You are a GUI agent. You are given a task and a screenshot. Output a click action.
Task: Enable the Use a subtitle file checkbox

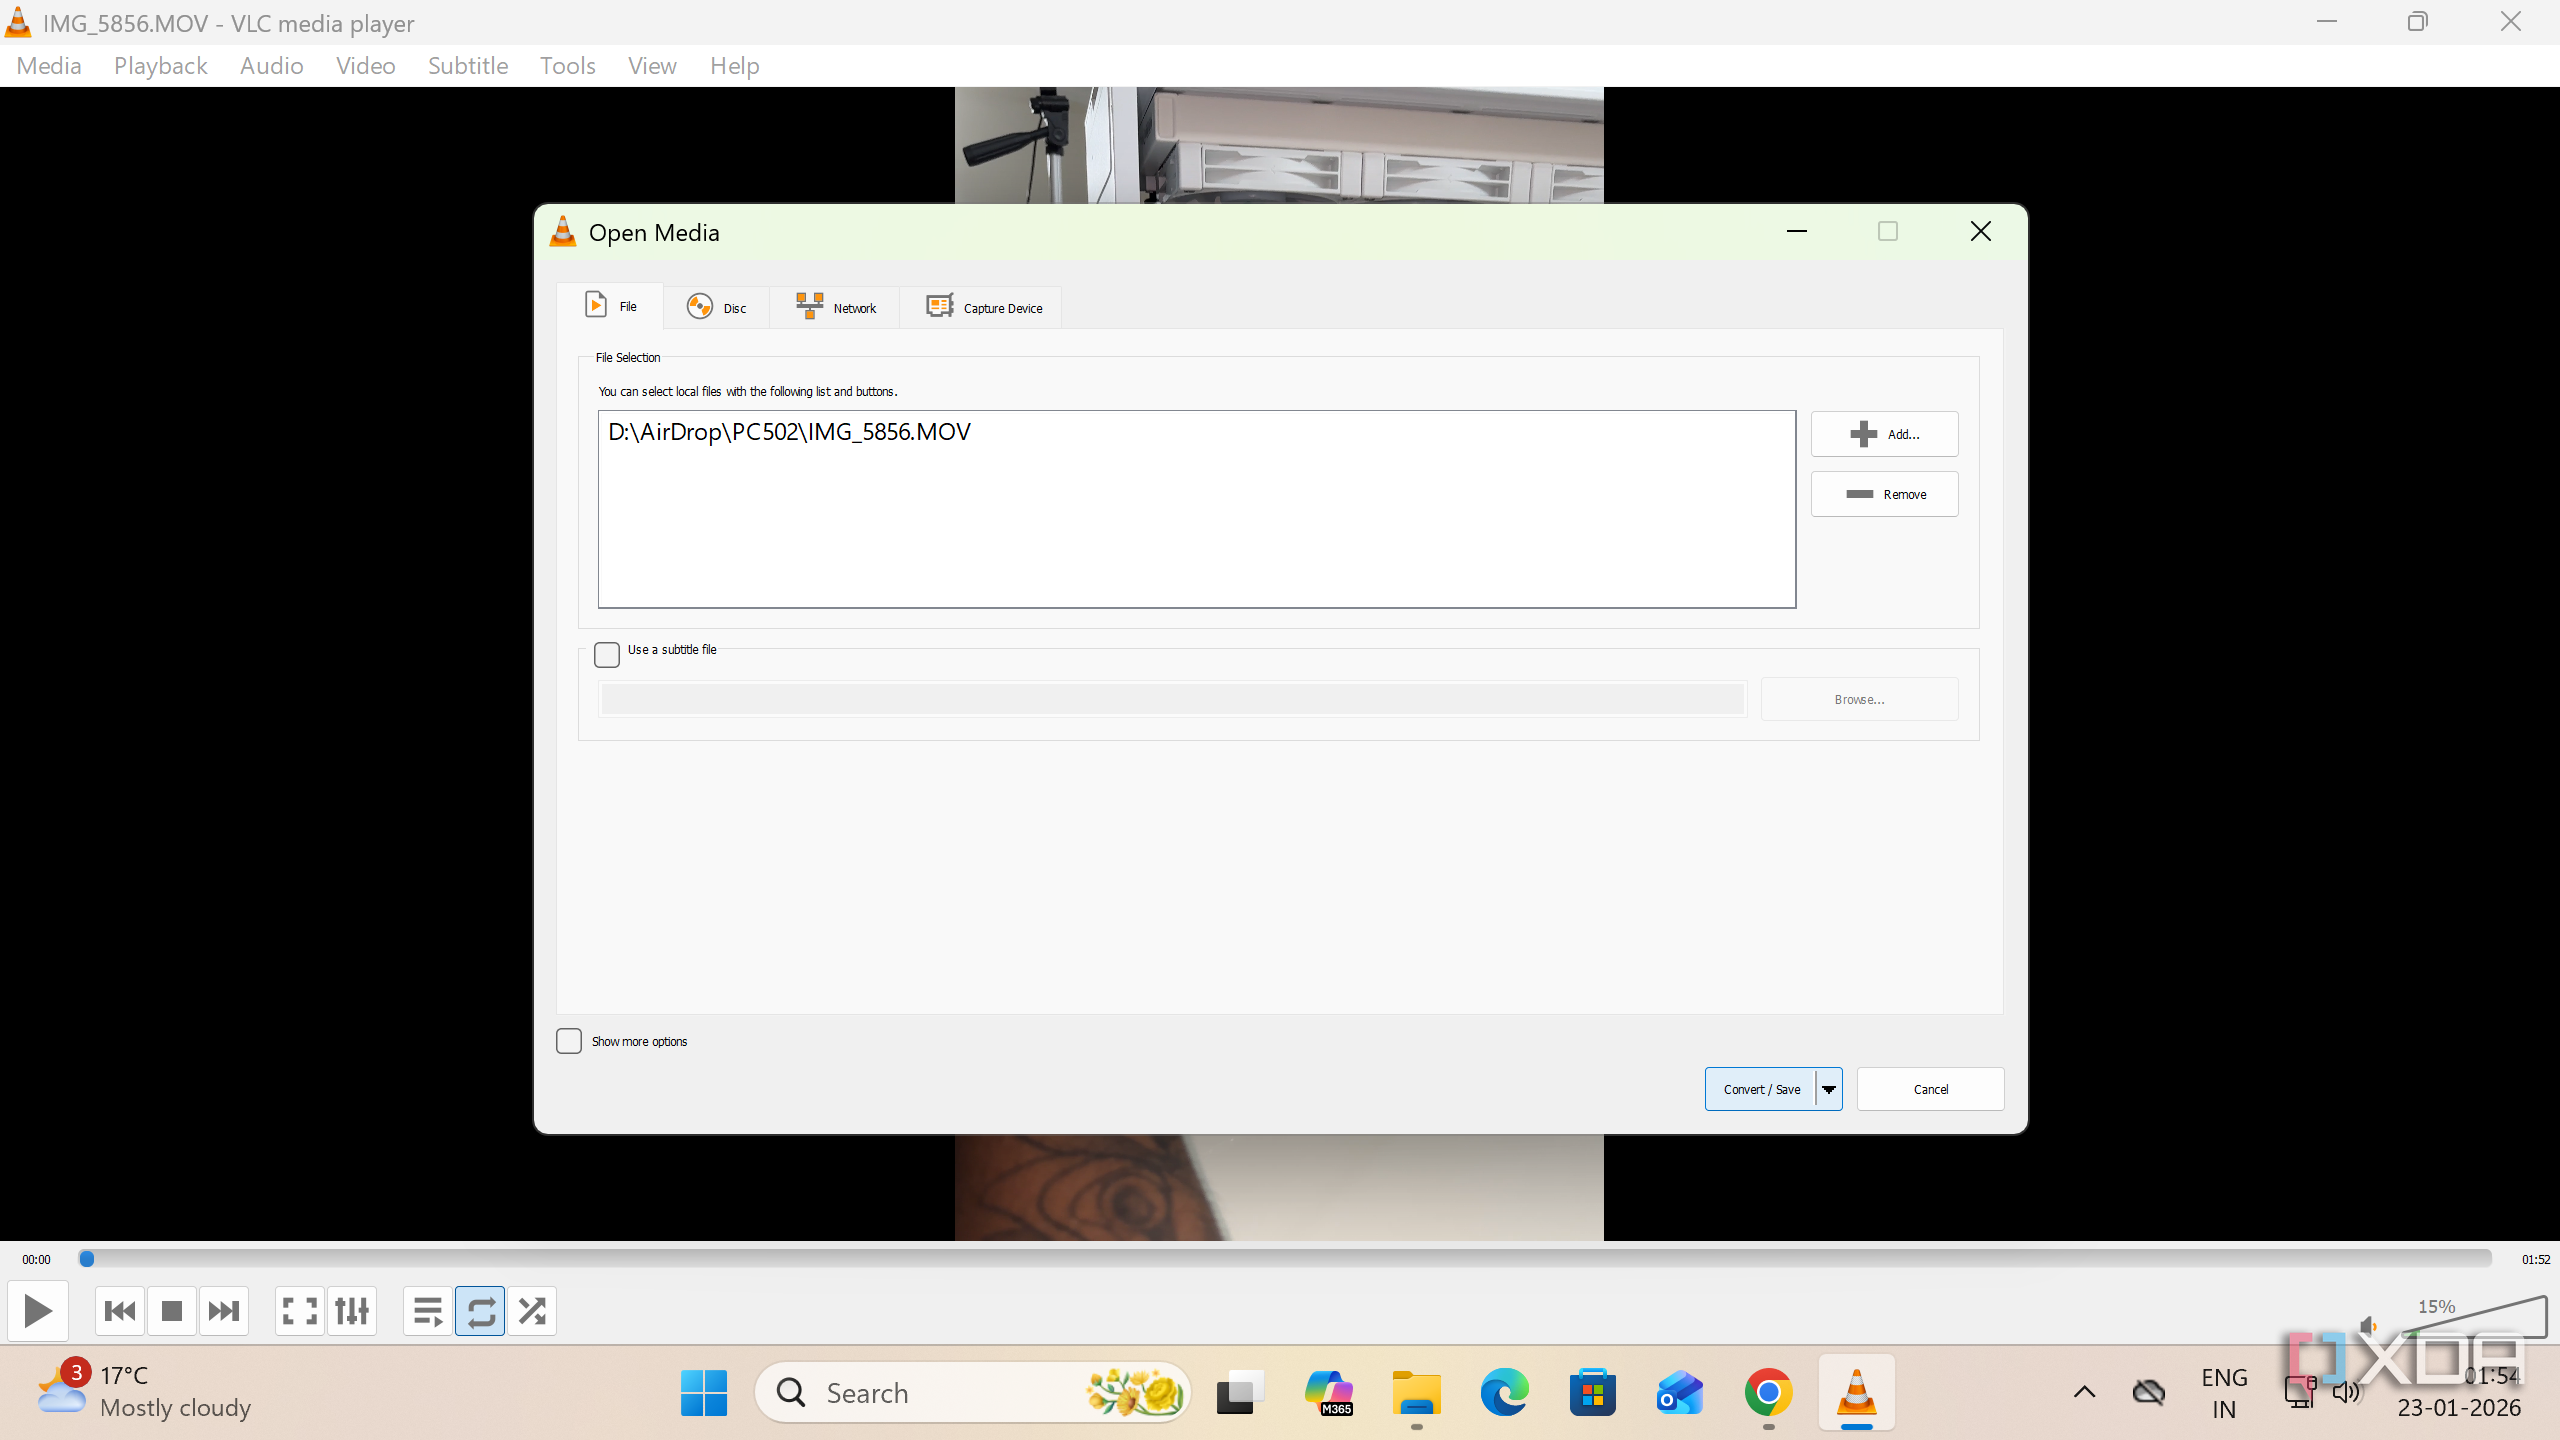tap(607, 655)
